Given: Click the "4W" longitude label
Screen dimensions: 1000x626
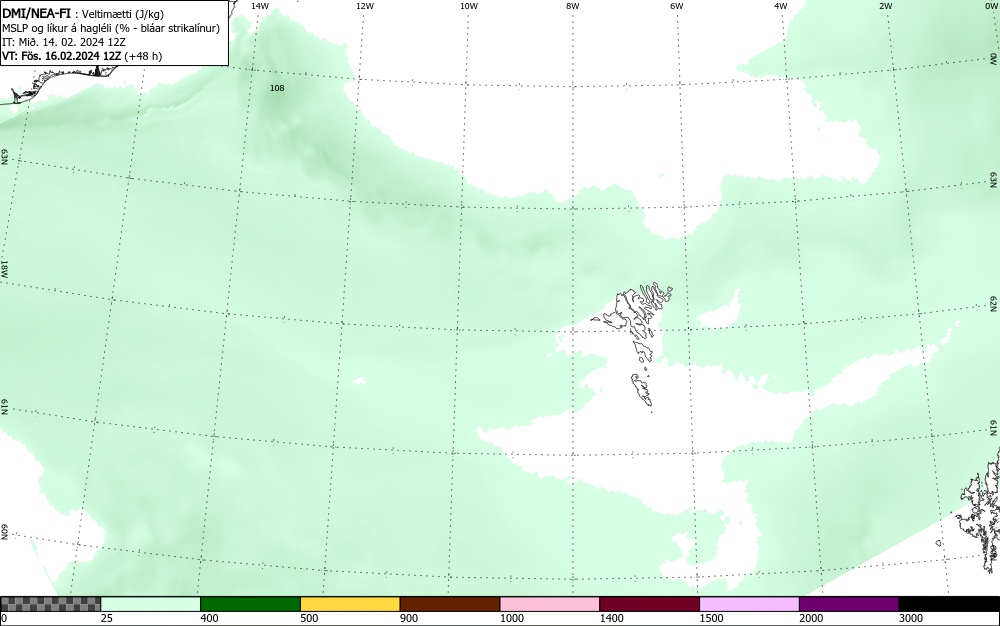Looking at the screenshot, I should coord(781,6).
